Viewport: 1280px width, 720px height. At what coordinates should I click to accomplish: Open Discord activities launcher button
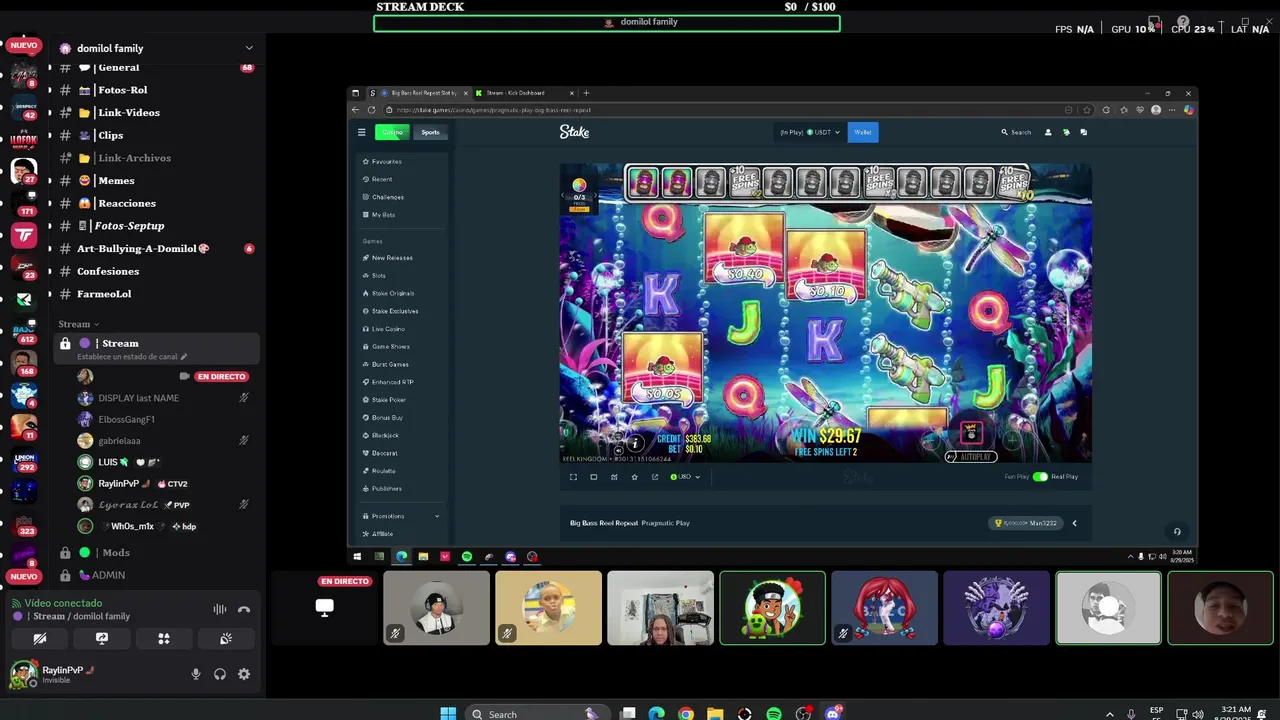click(x=164, y=638)
